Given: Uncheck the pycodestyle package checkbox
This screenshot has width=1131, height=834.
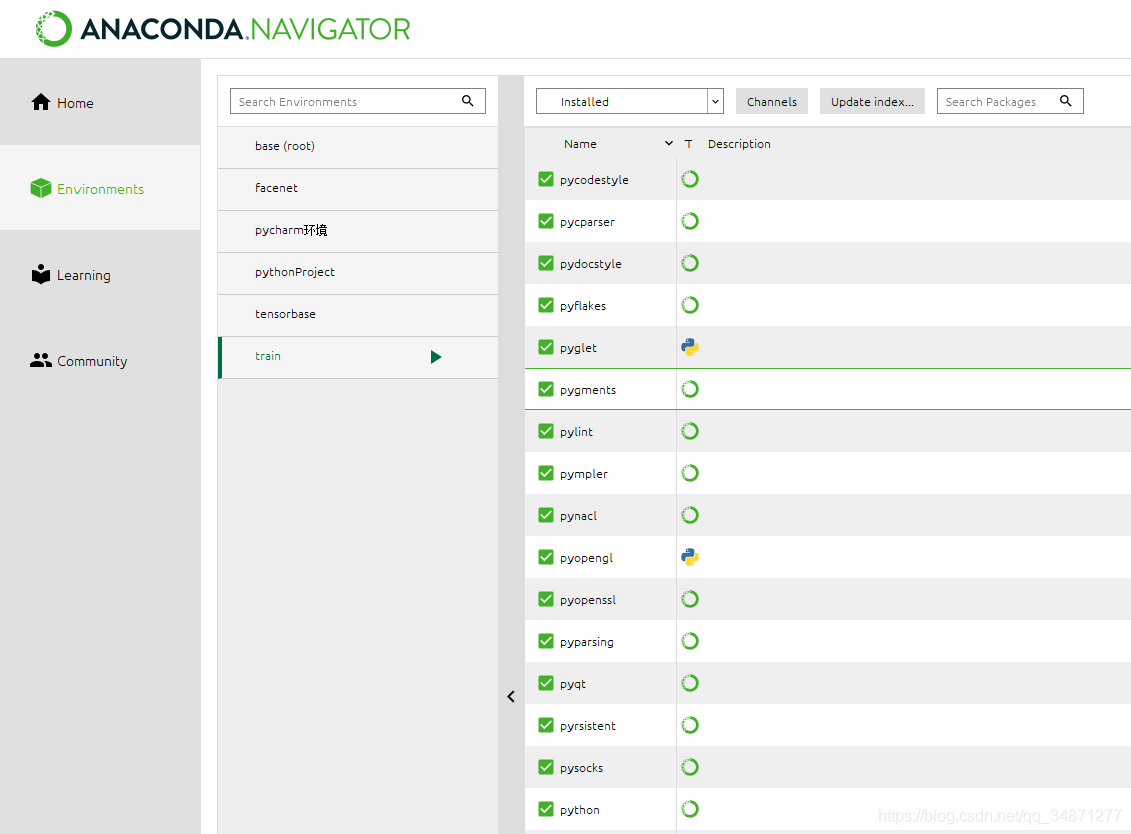Looking at the screenshot, I should 546,179.
